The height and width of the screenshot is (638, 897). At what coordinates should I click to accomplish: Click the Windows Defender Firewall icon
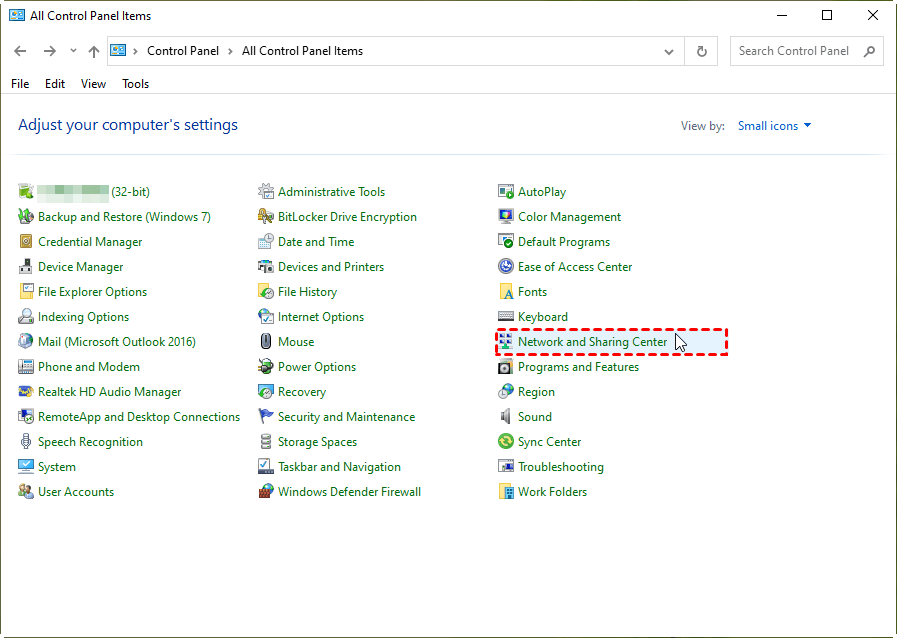pyautogui.click(x=266, y=492)
